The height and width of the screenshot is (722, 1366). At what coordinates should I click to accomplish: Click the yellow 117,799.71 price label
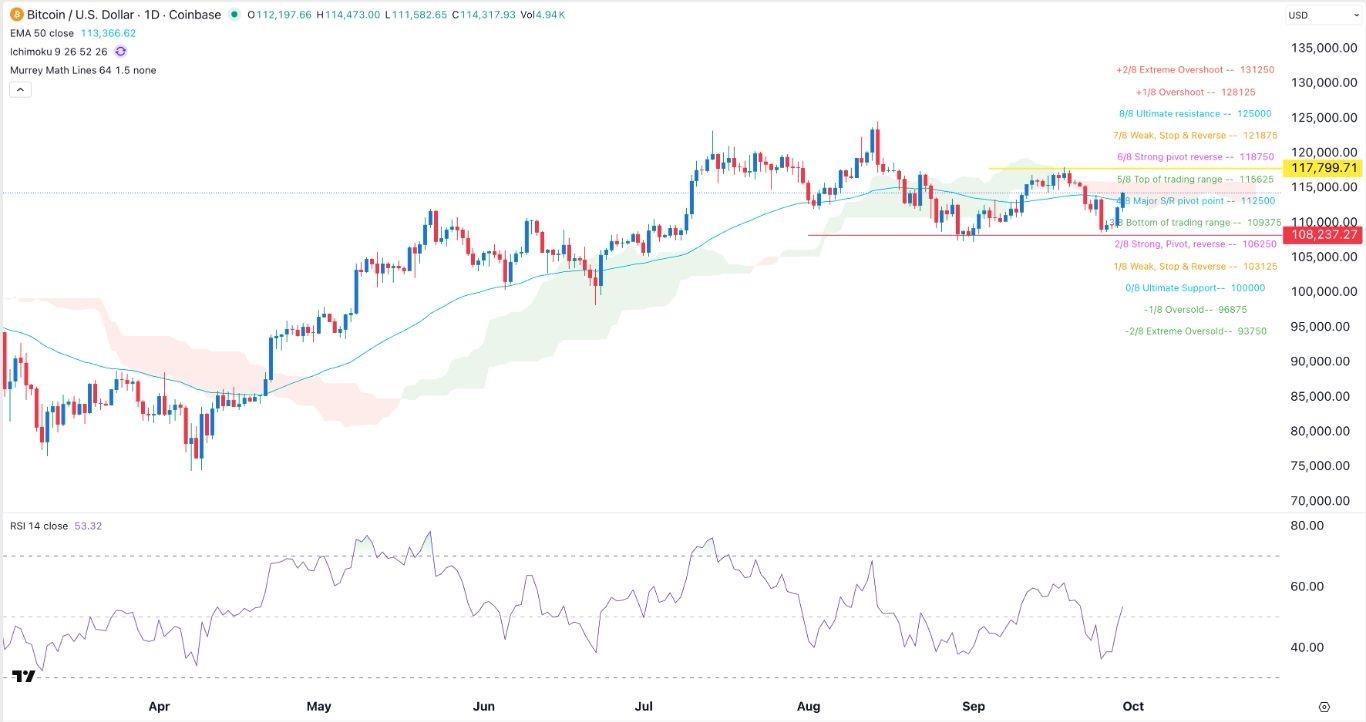[x=1325, y=168]
